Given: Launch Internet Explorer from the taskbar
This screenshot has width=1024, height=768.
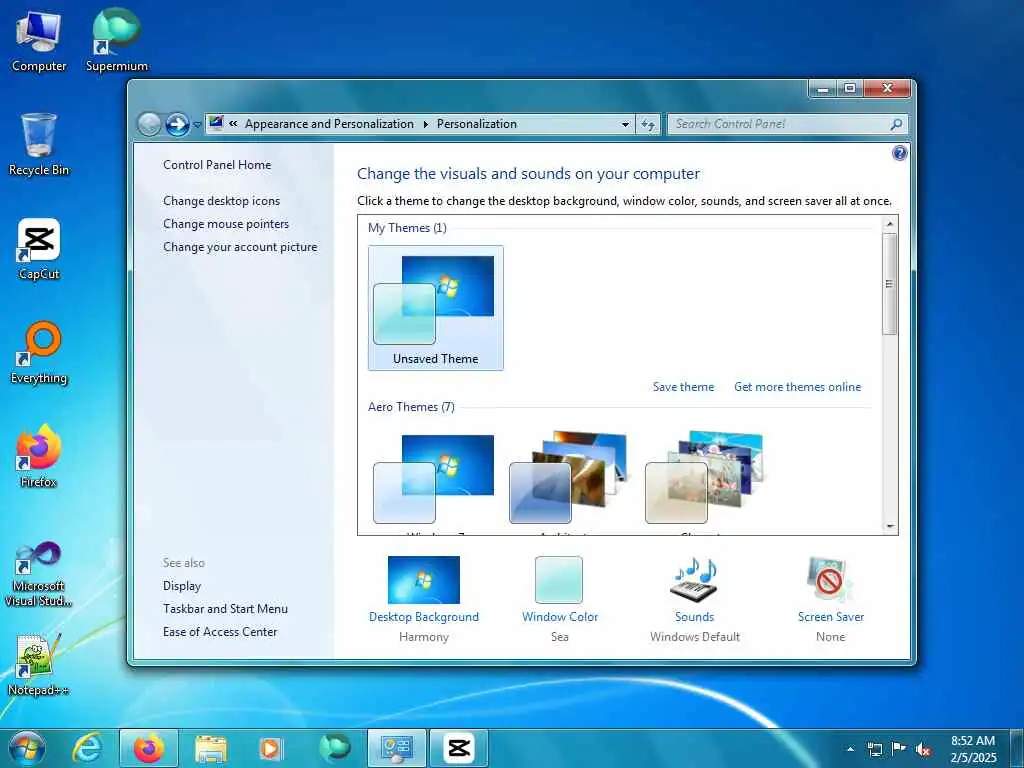Looking at the screenshot, I should [87, 748].
